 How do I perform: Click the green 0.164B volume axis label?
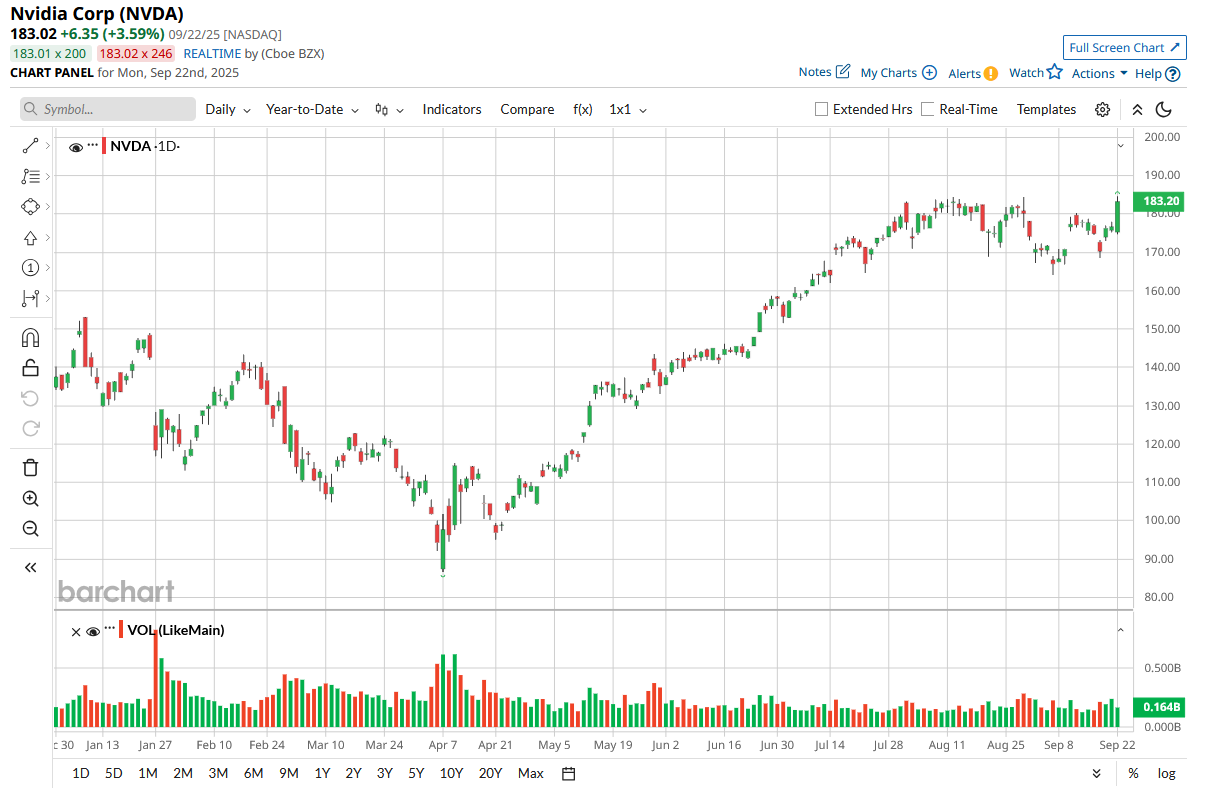[x=1157, y=707]
